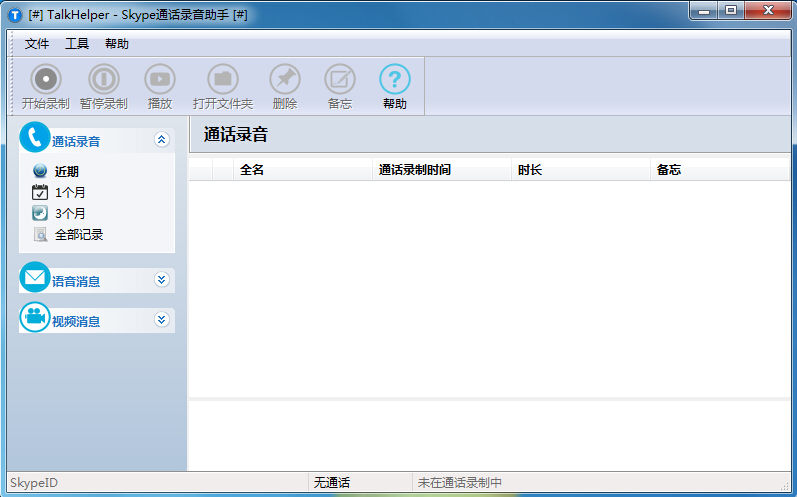
Task: Select 1个月 recordings filter
Action: click(70, 193)
